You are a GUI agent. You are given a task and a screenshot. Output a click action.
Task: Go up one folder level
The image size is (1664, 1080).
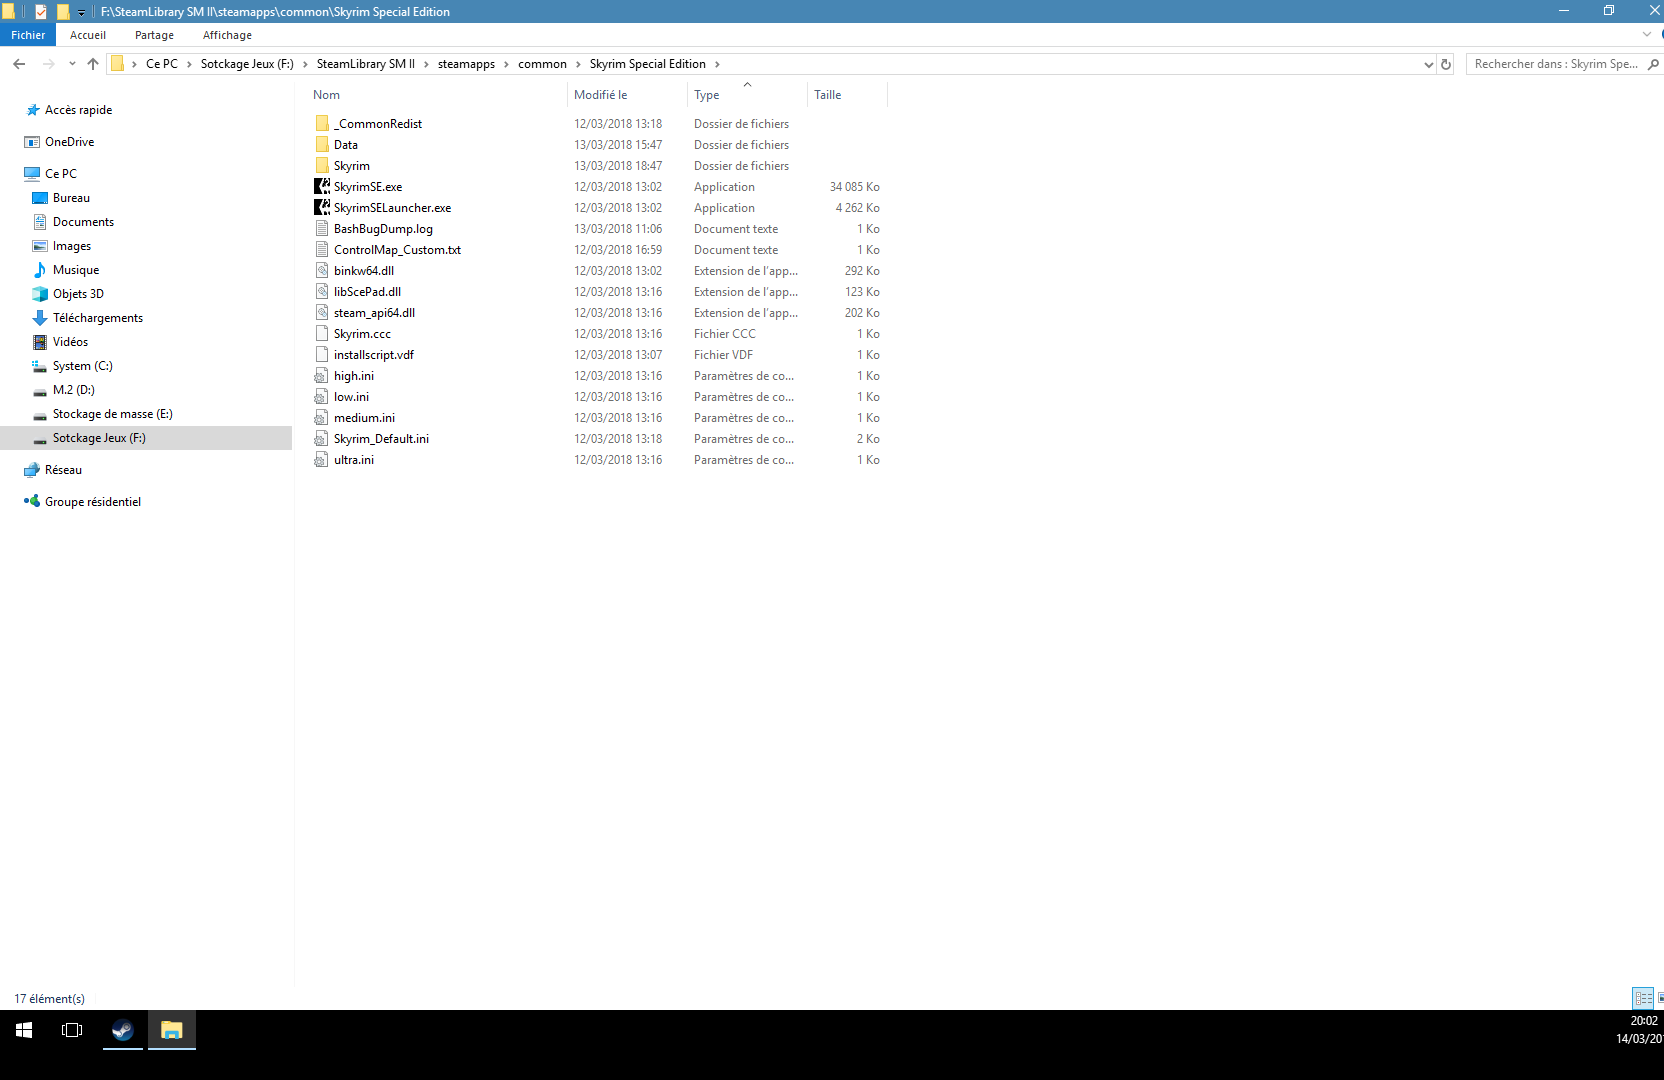pos(93,64)
